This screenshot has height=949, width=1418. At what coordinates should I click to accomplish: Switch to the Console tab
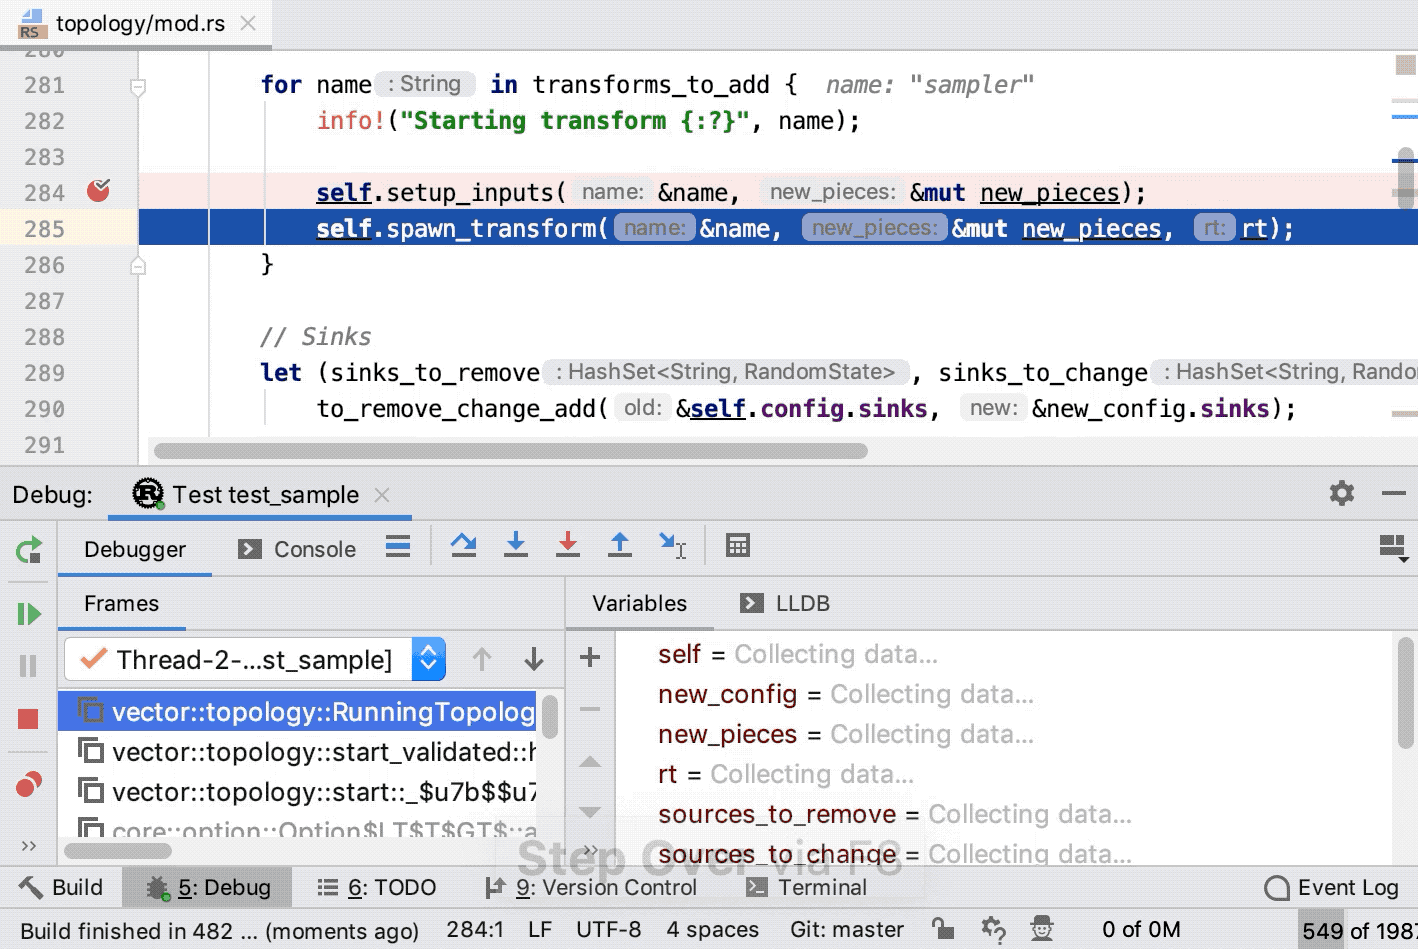297,549
